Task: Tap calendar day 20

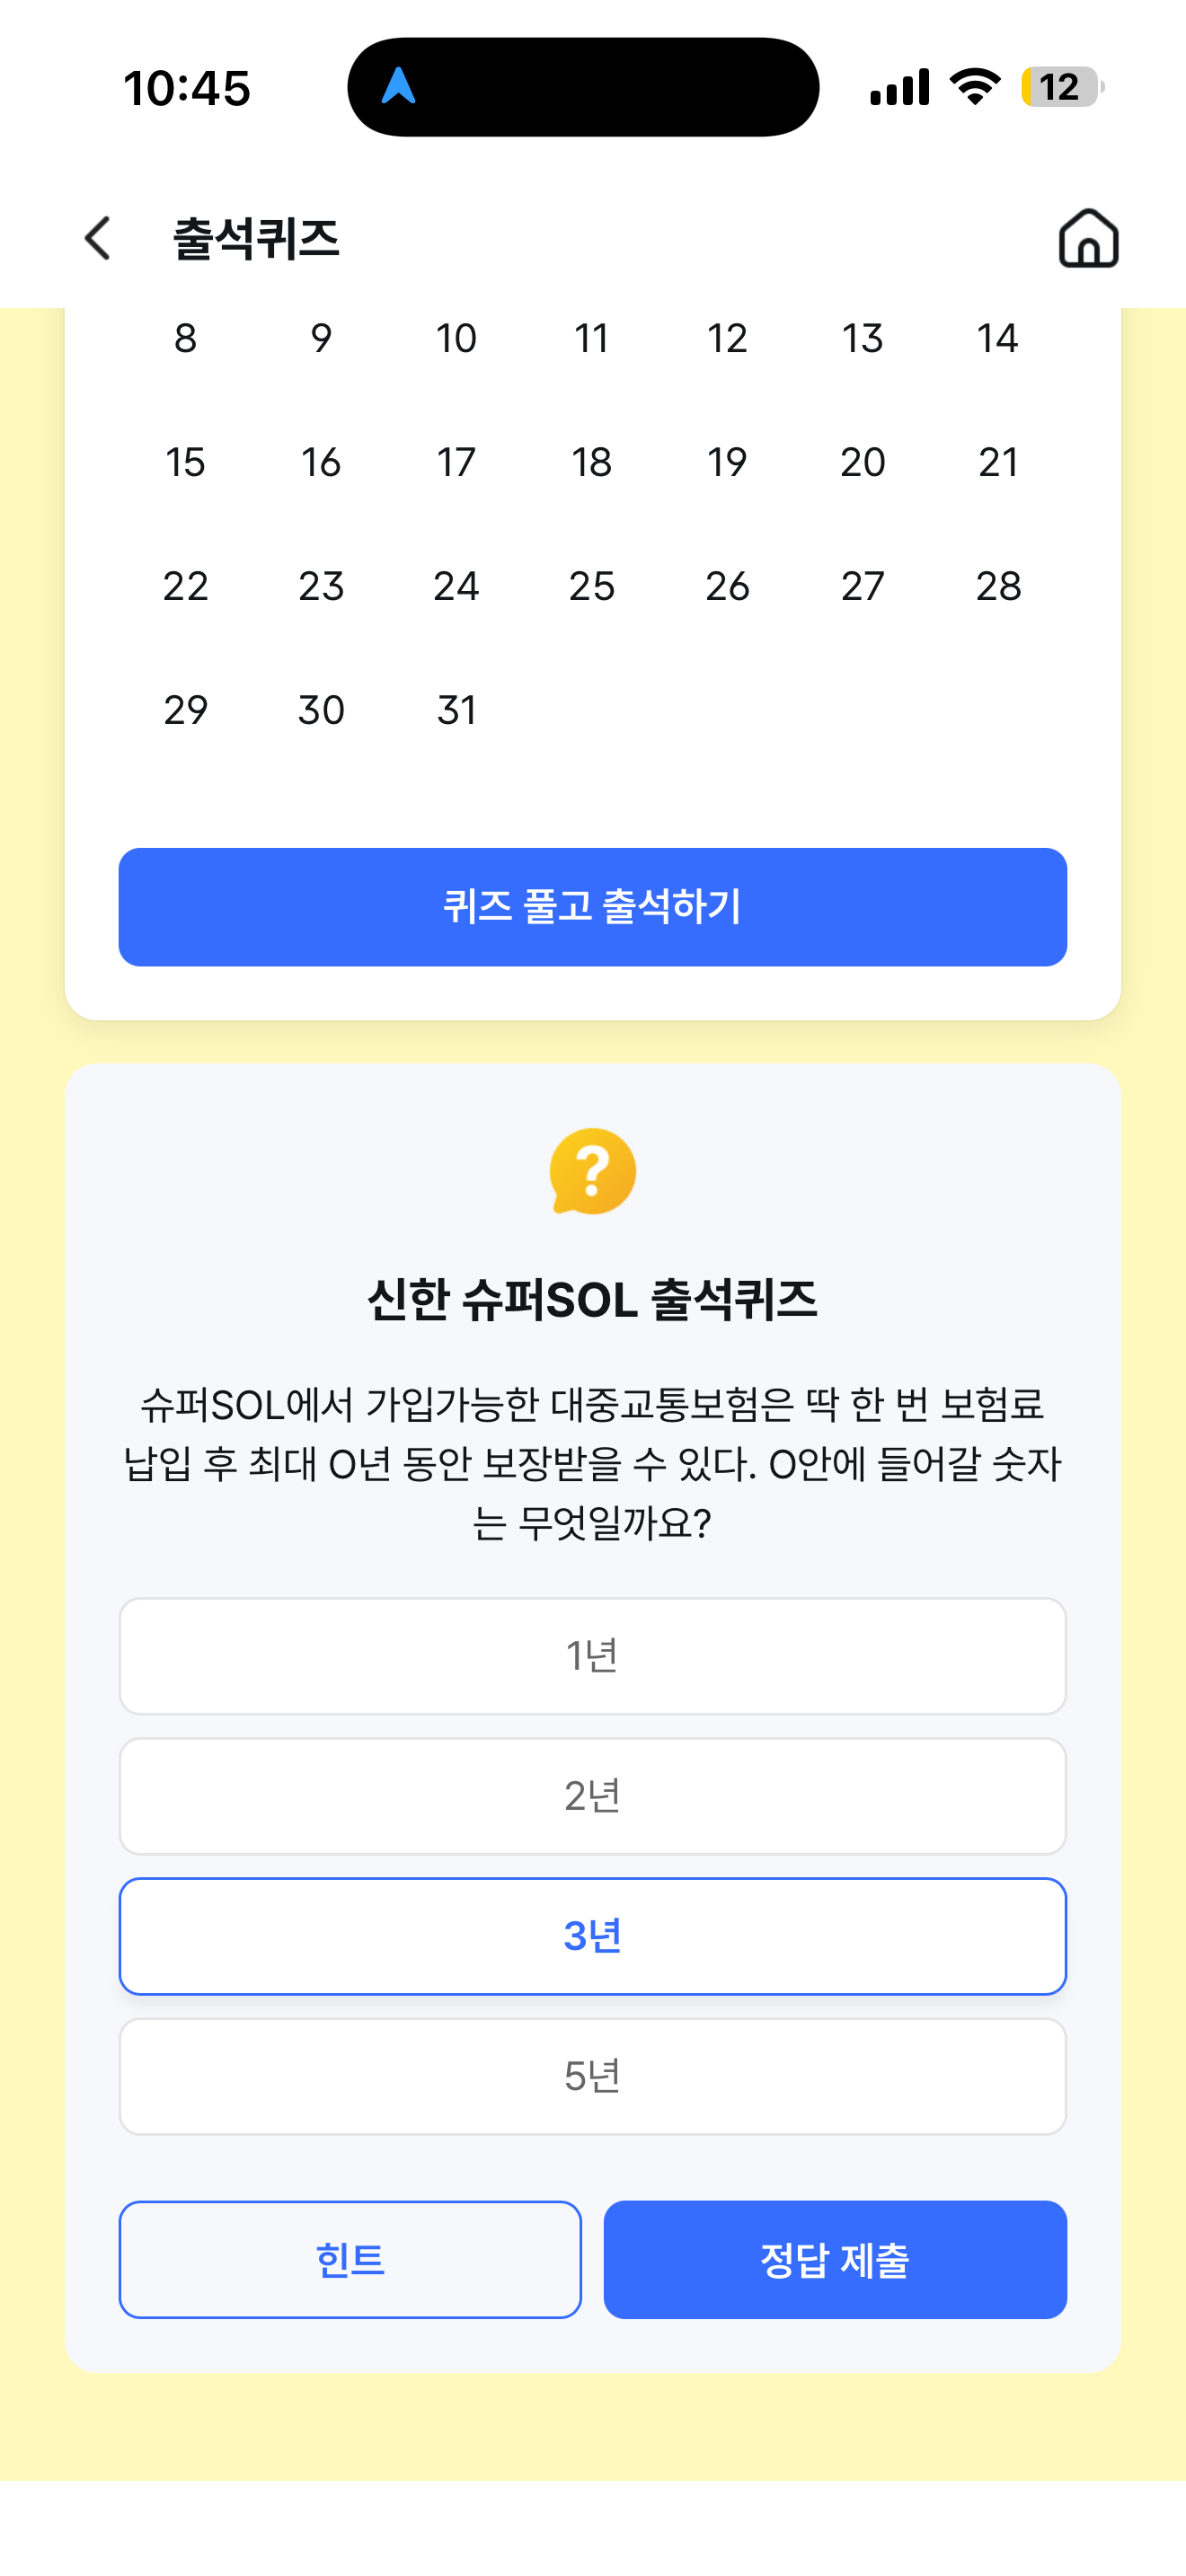Action: (863, 462)
